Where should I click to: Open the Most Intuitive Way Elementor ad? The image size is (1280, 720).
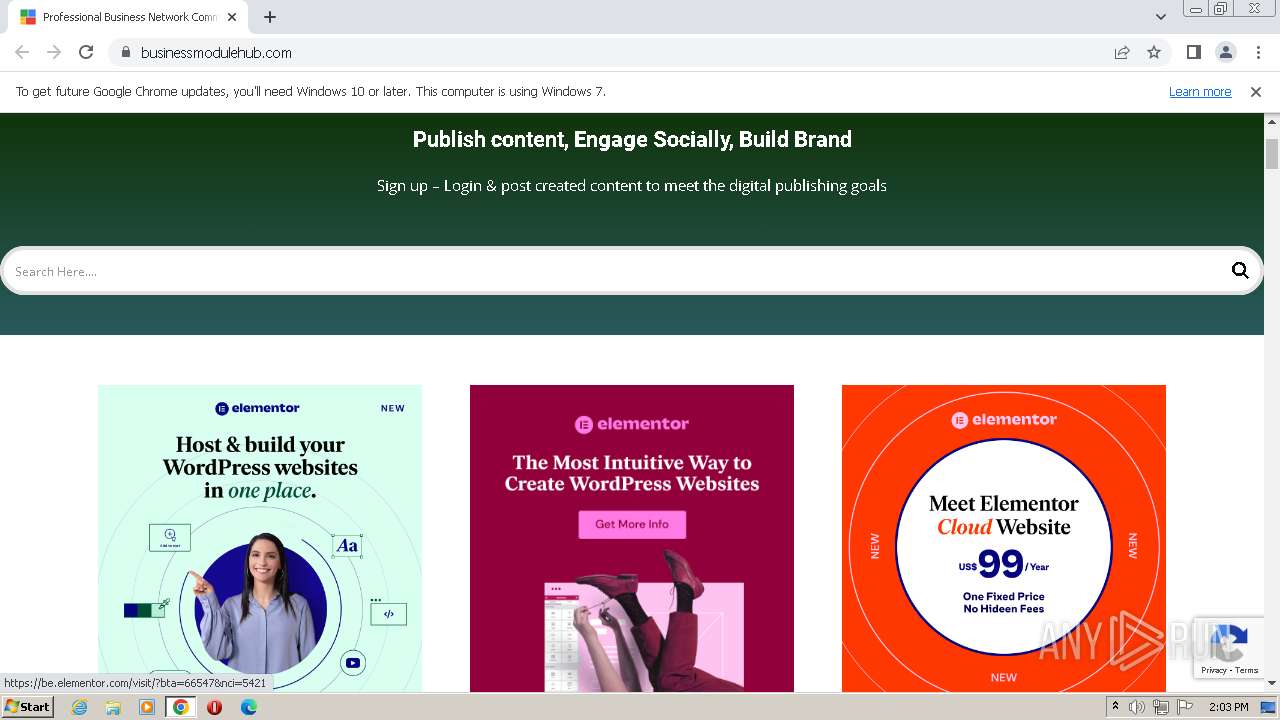[632, 538]
